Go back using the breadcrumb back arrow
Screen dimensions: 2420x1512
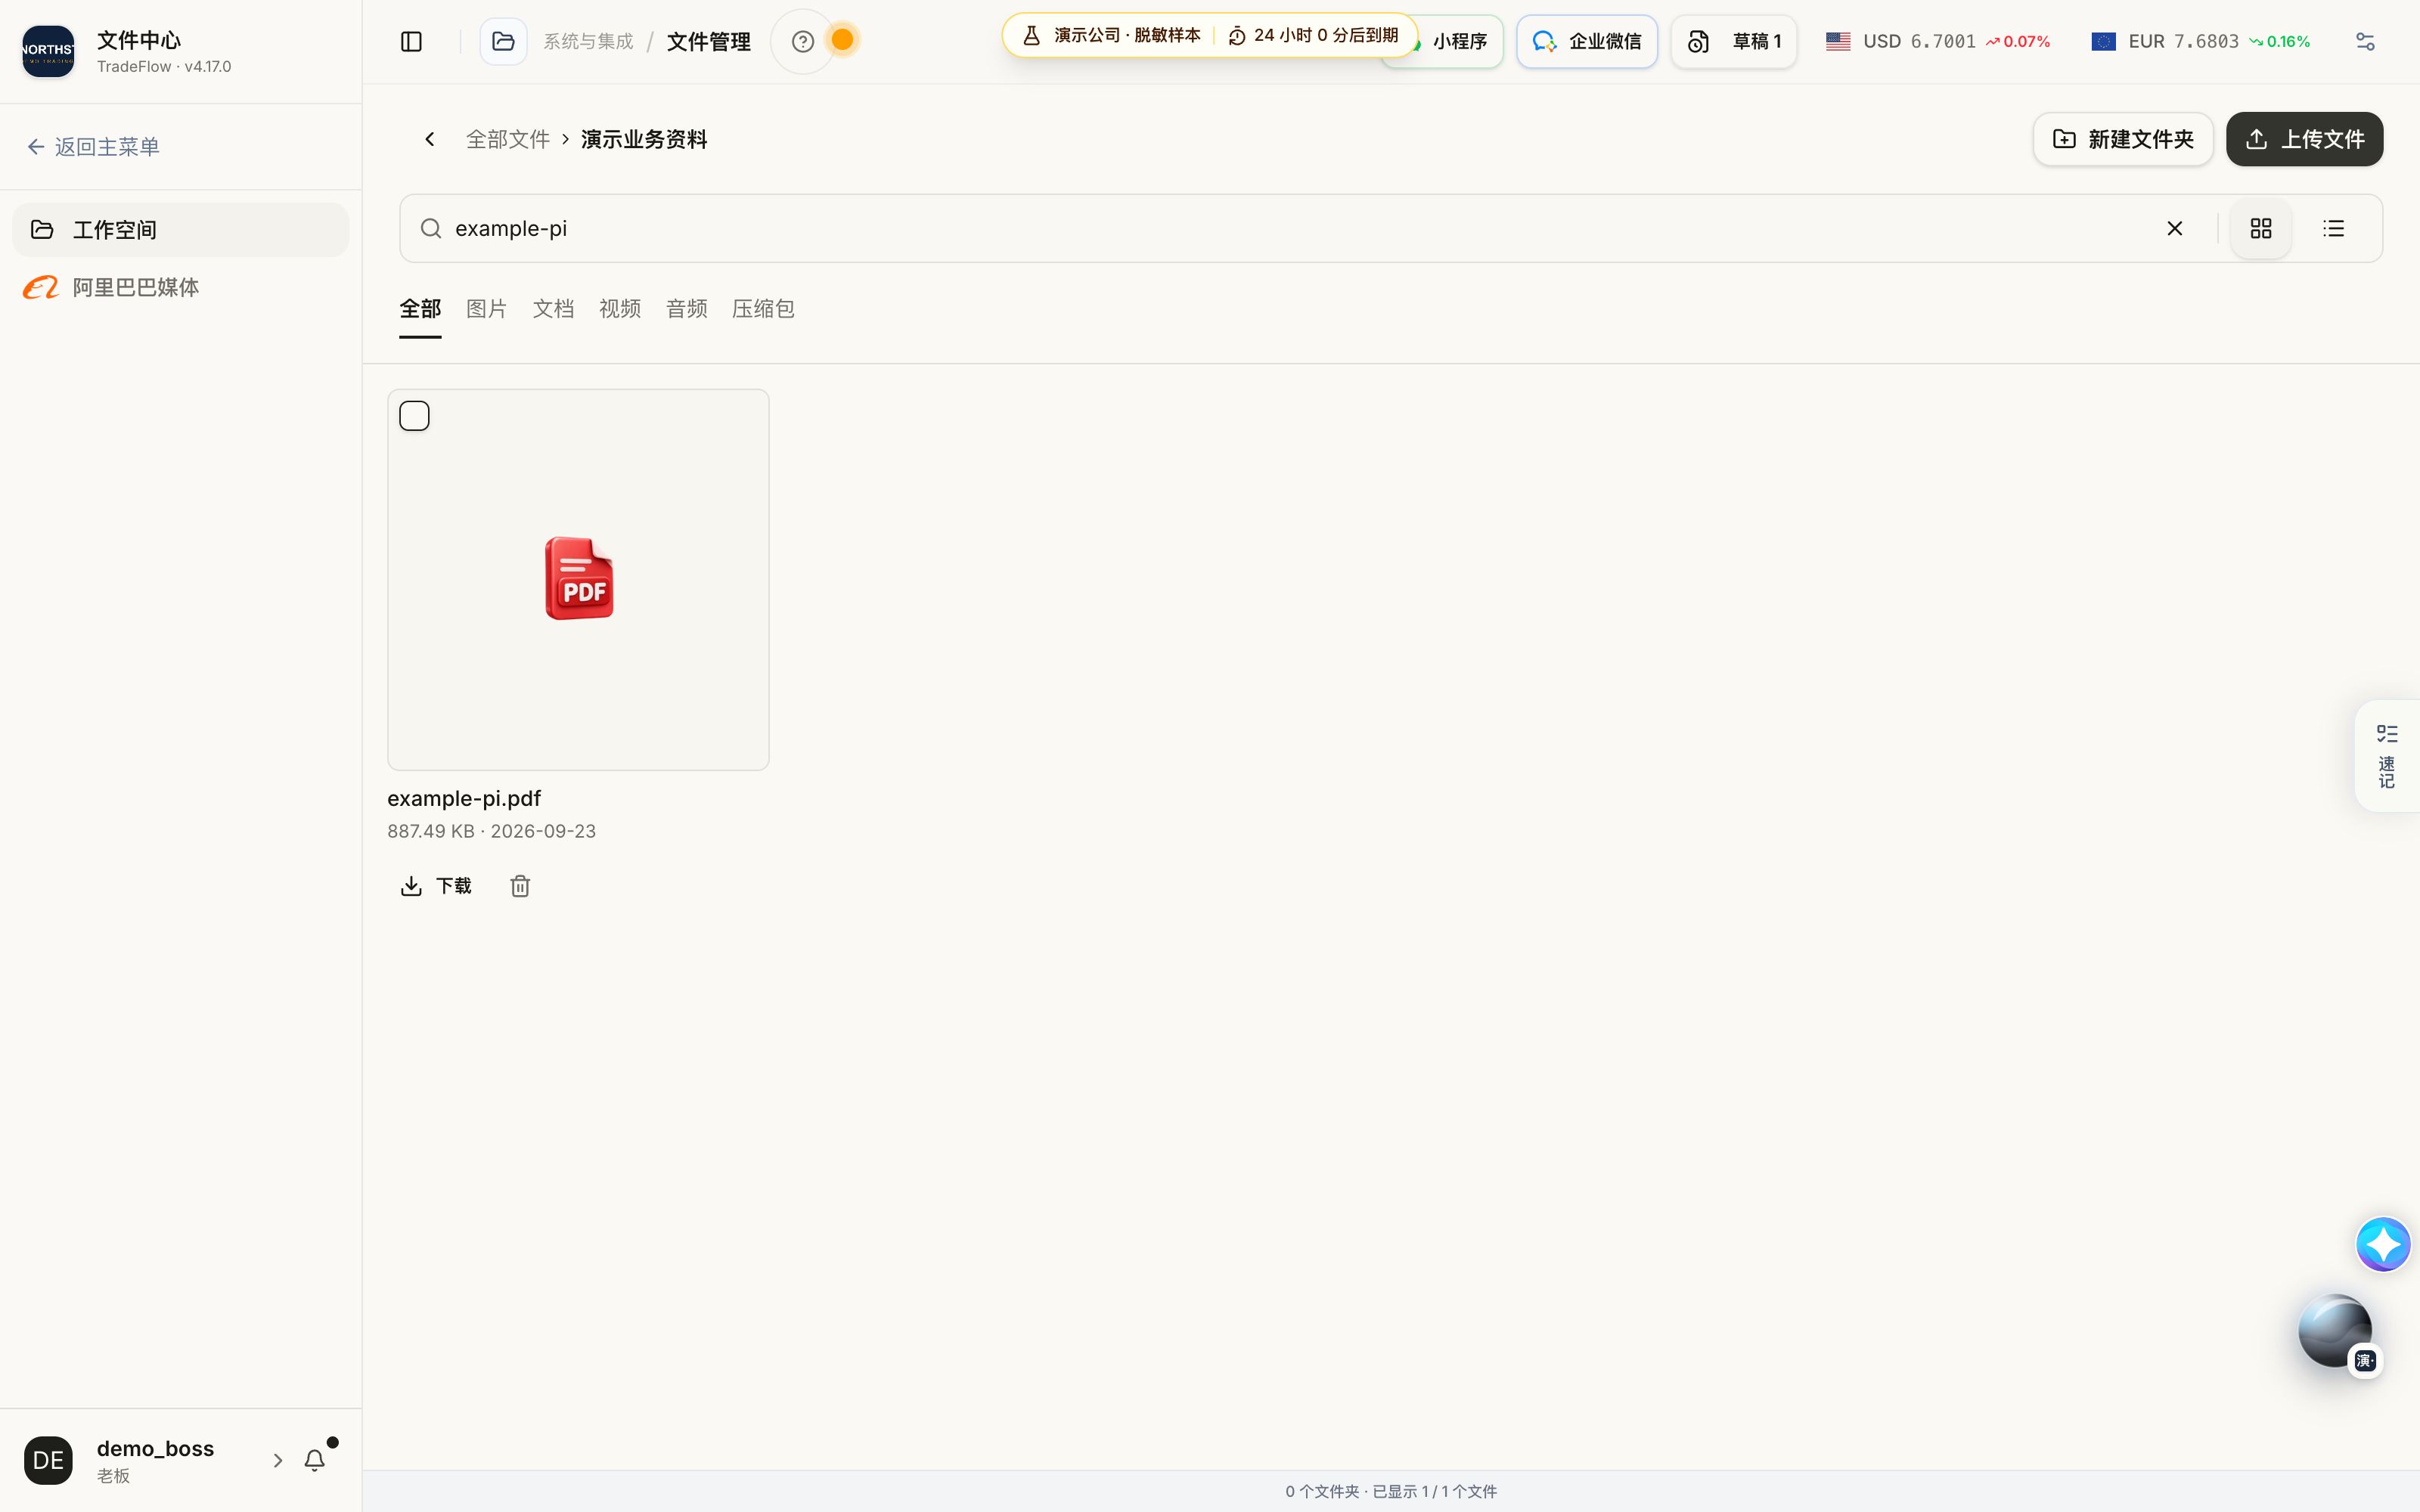[430, 139]
